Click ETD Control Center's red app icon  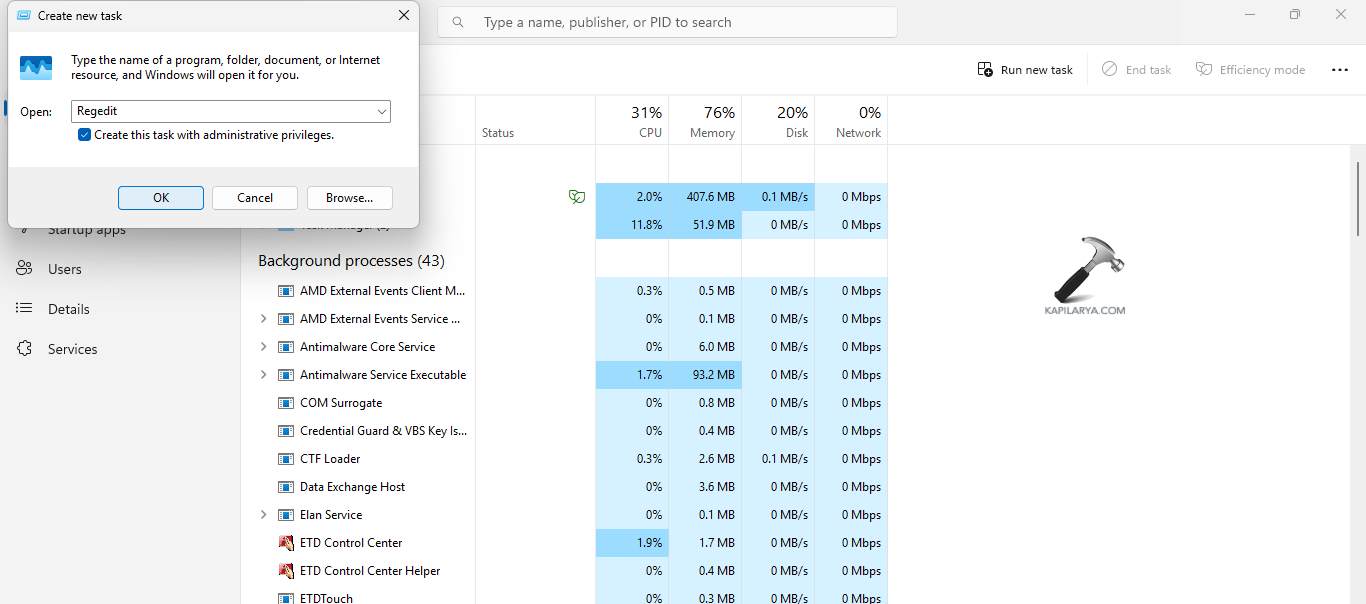285,542
